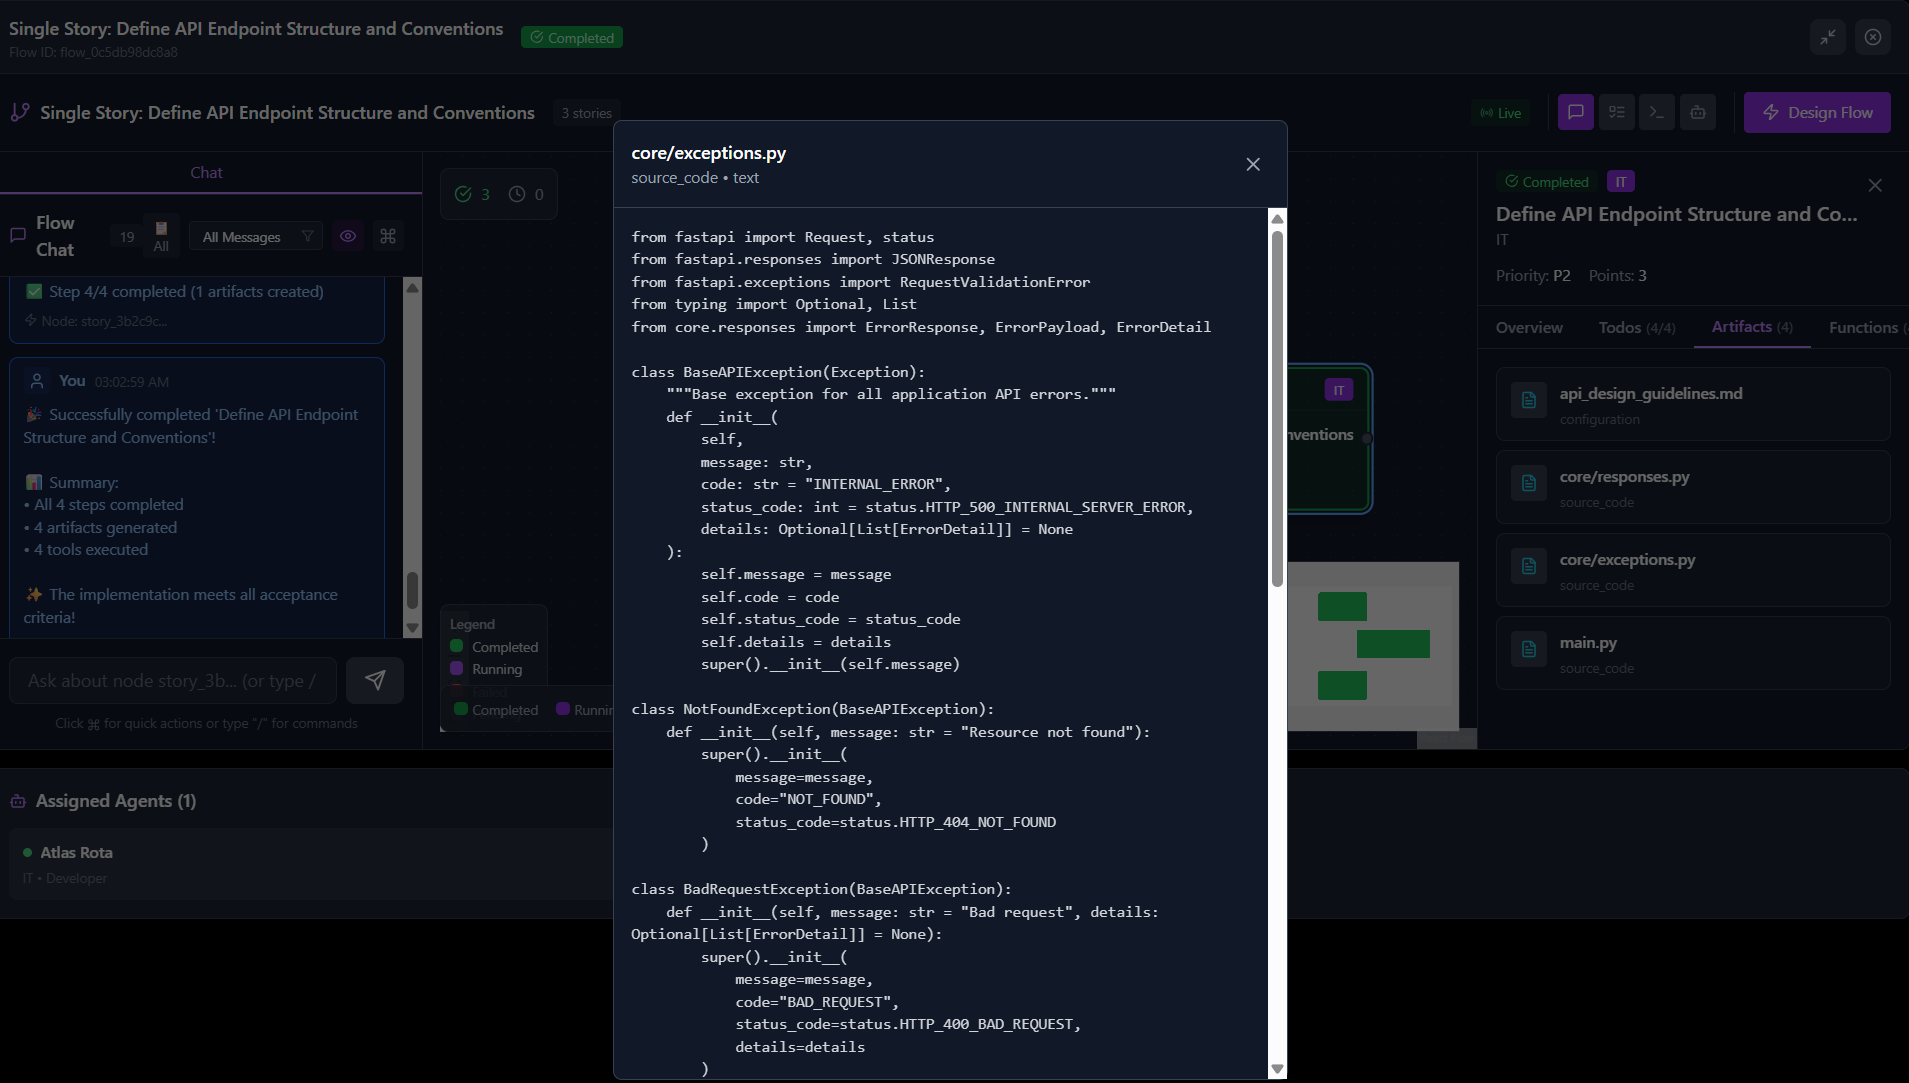Click the code viewer scroll-up arrow
The width and height of the screenshot is (1909, 1083).
(1277, 218)
